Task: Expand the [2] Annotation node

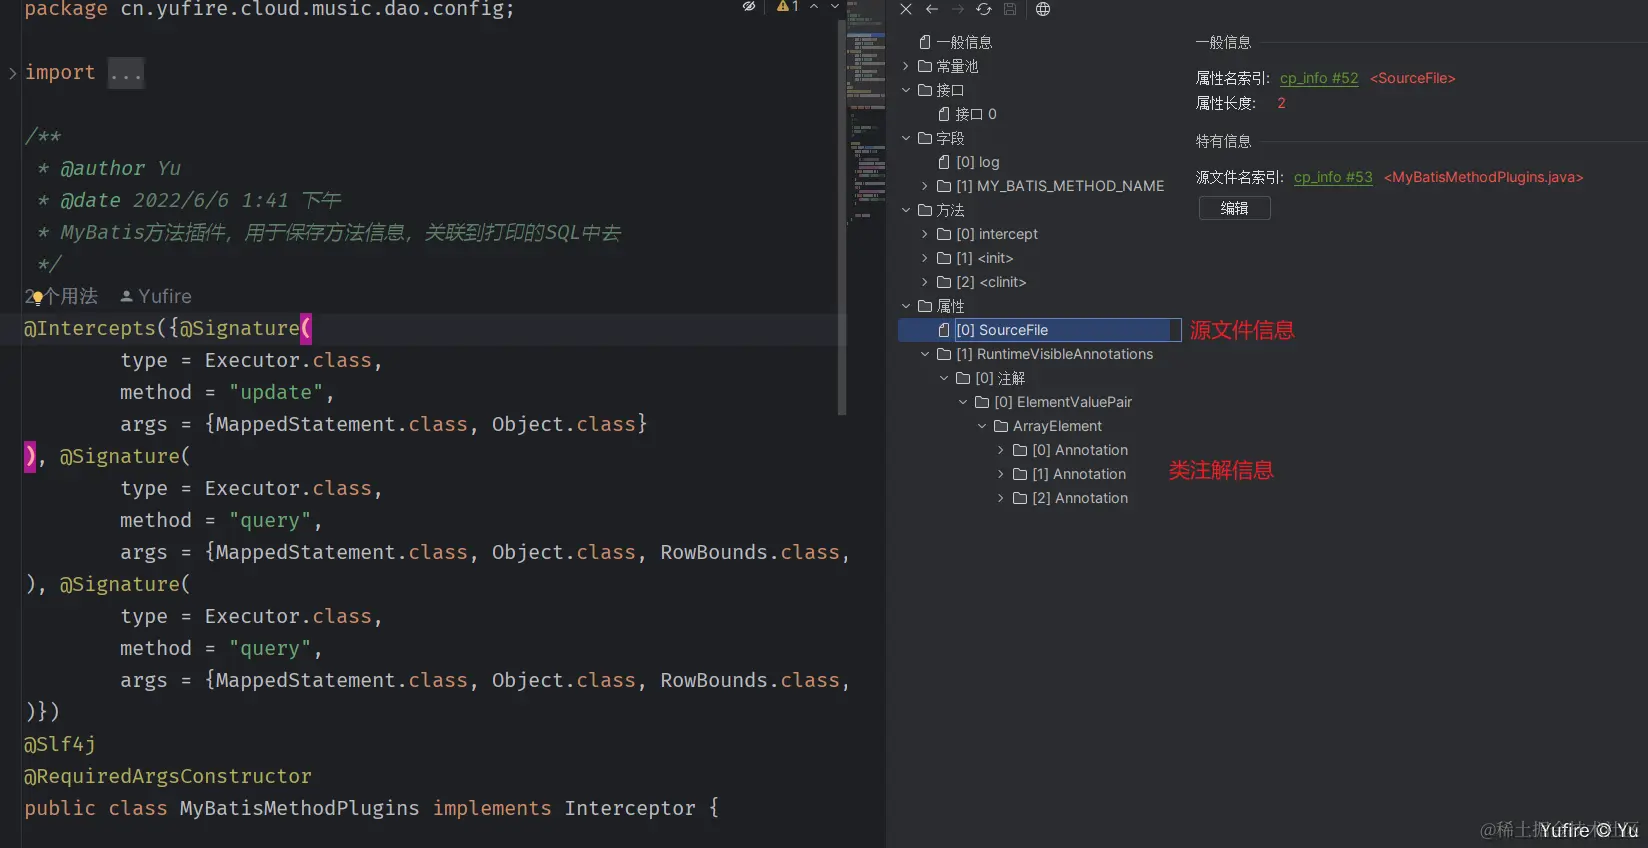Action: pyautogui.click(x=1001, y=498)
